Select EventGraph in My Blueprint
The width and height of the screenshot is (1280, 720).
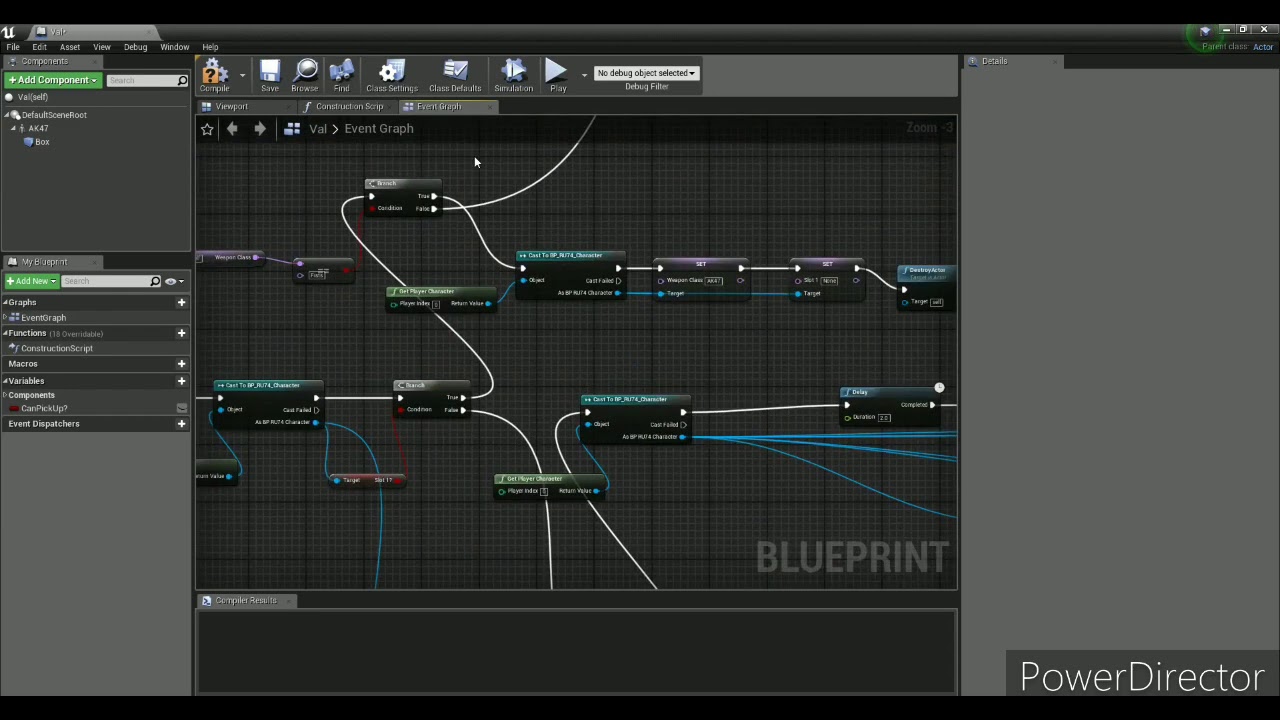[43, 318]
